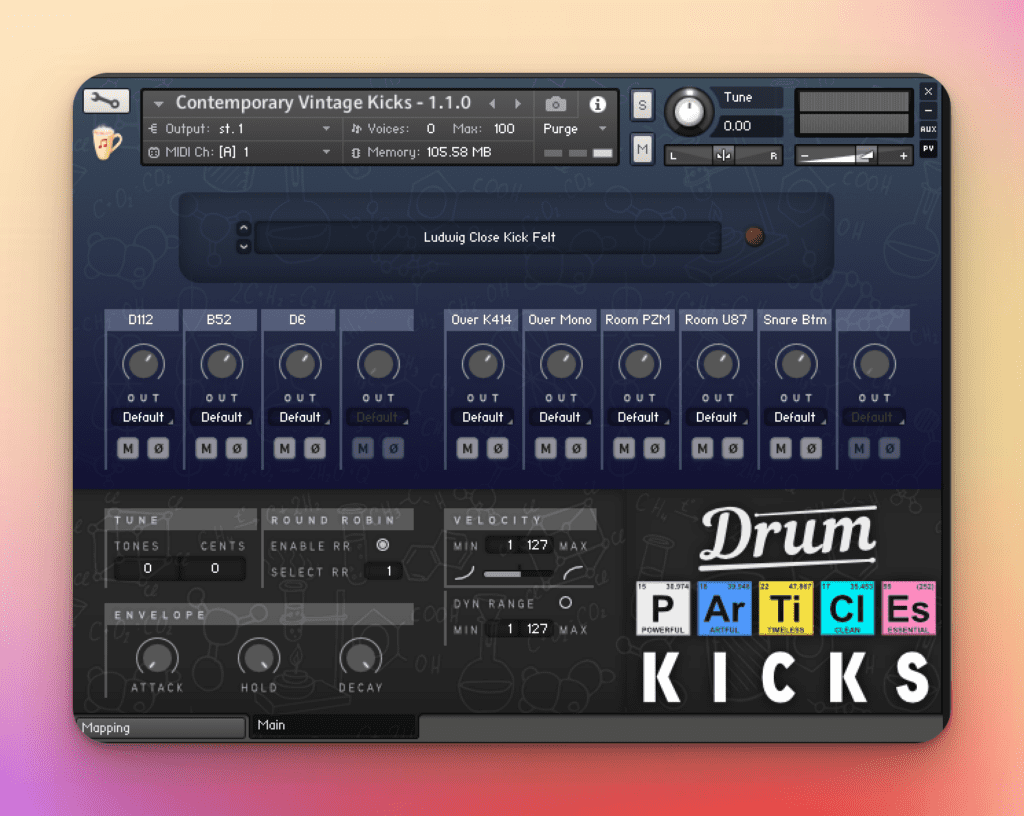Mute the B52 mic channel

coord(206,448)
